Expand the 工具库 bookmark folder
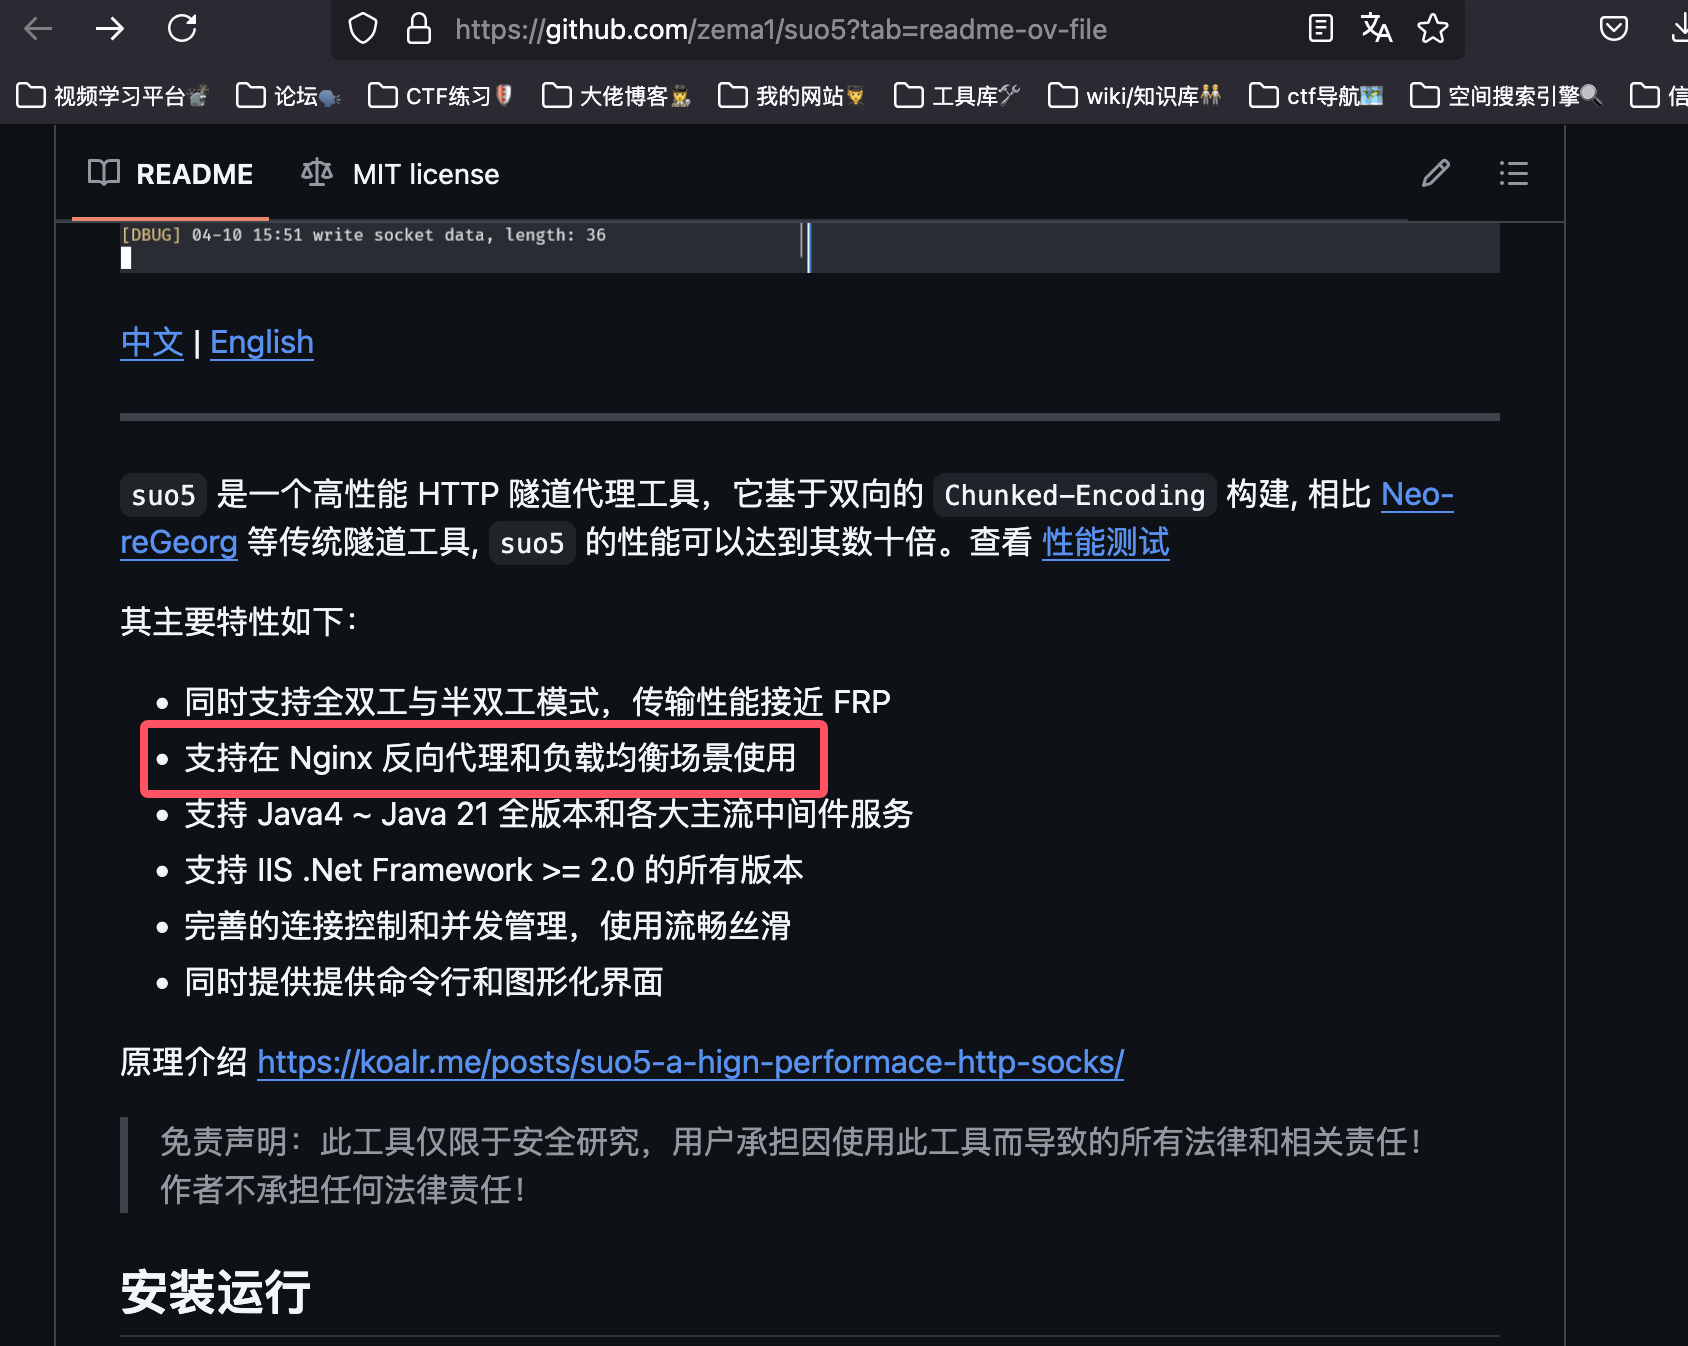Viewport: 1688px width, 1346px height. point(956,96)
